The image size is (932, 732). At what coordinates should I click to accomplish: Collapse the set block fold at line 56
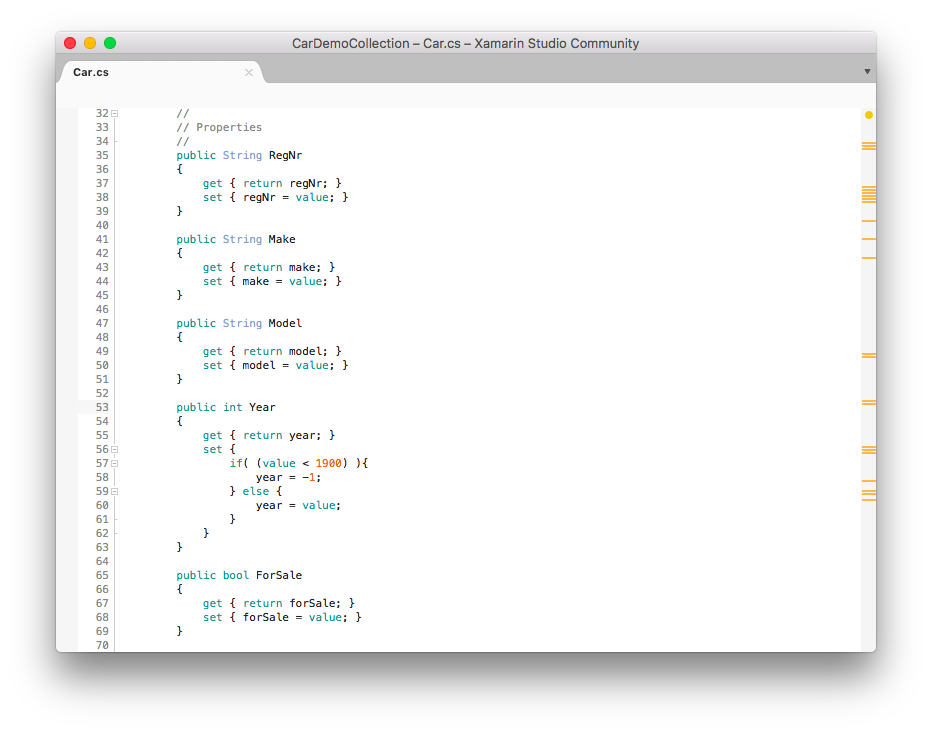[x=115, y=450]
